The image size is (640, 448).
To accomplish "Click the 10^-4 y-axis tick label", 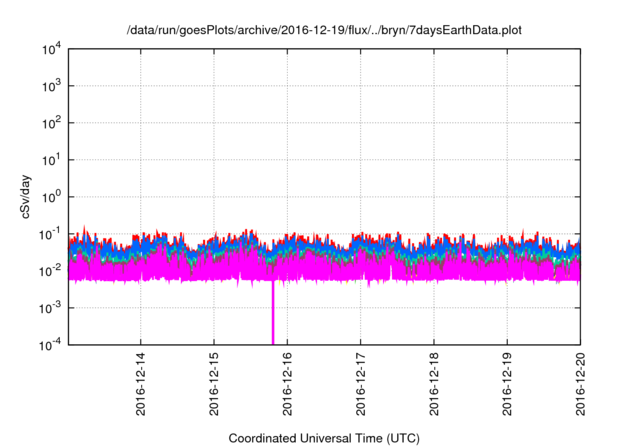I will (x=51, y=345).
